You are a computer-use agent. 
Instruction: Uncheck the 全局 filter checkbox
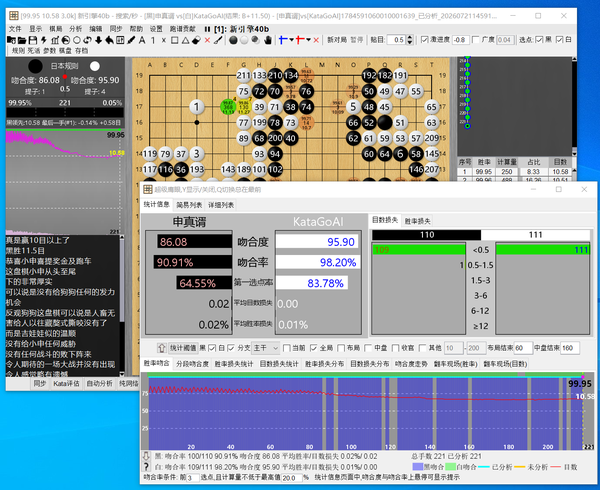(313, 348)
